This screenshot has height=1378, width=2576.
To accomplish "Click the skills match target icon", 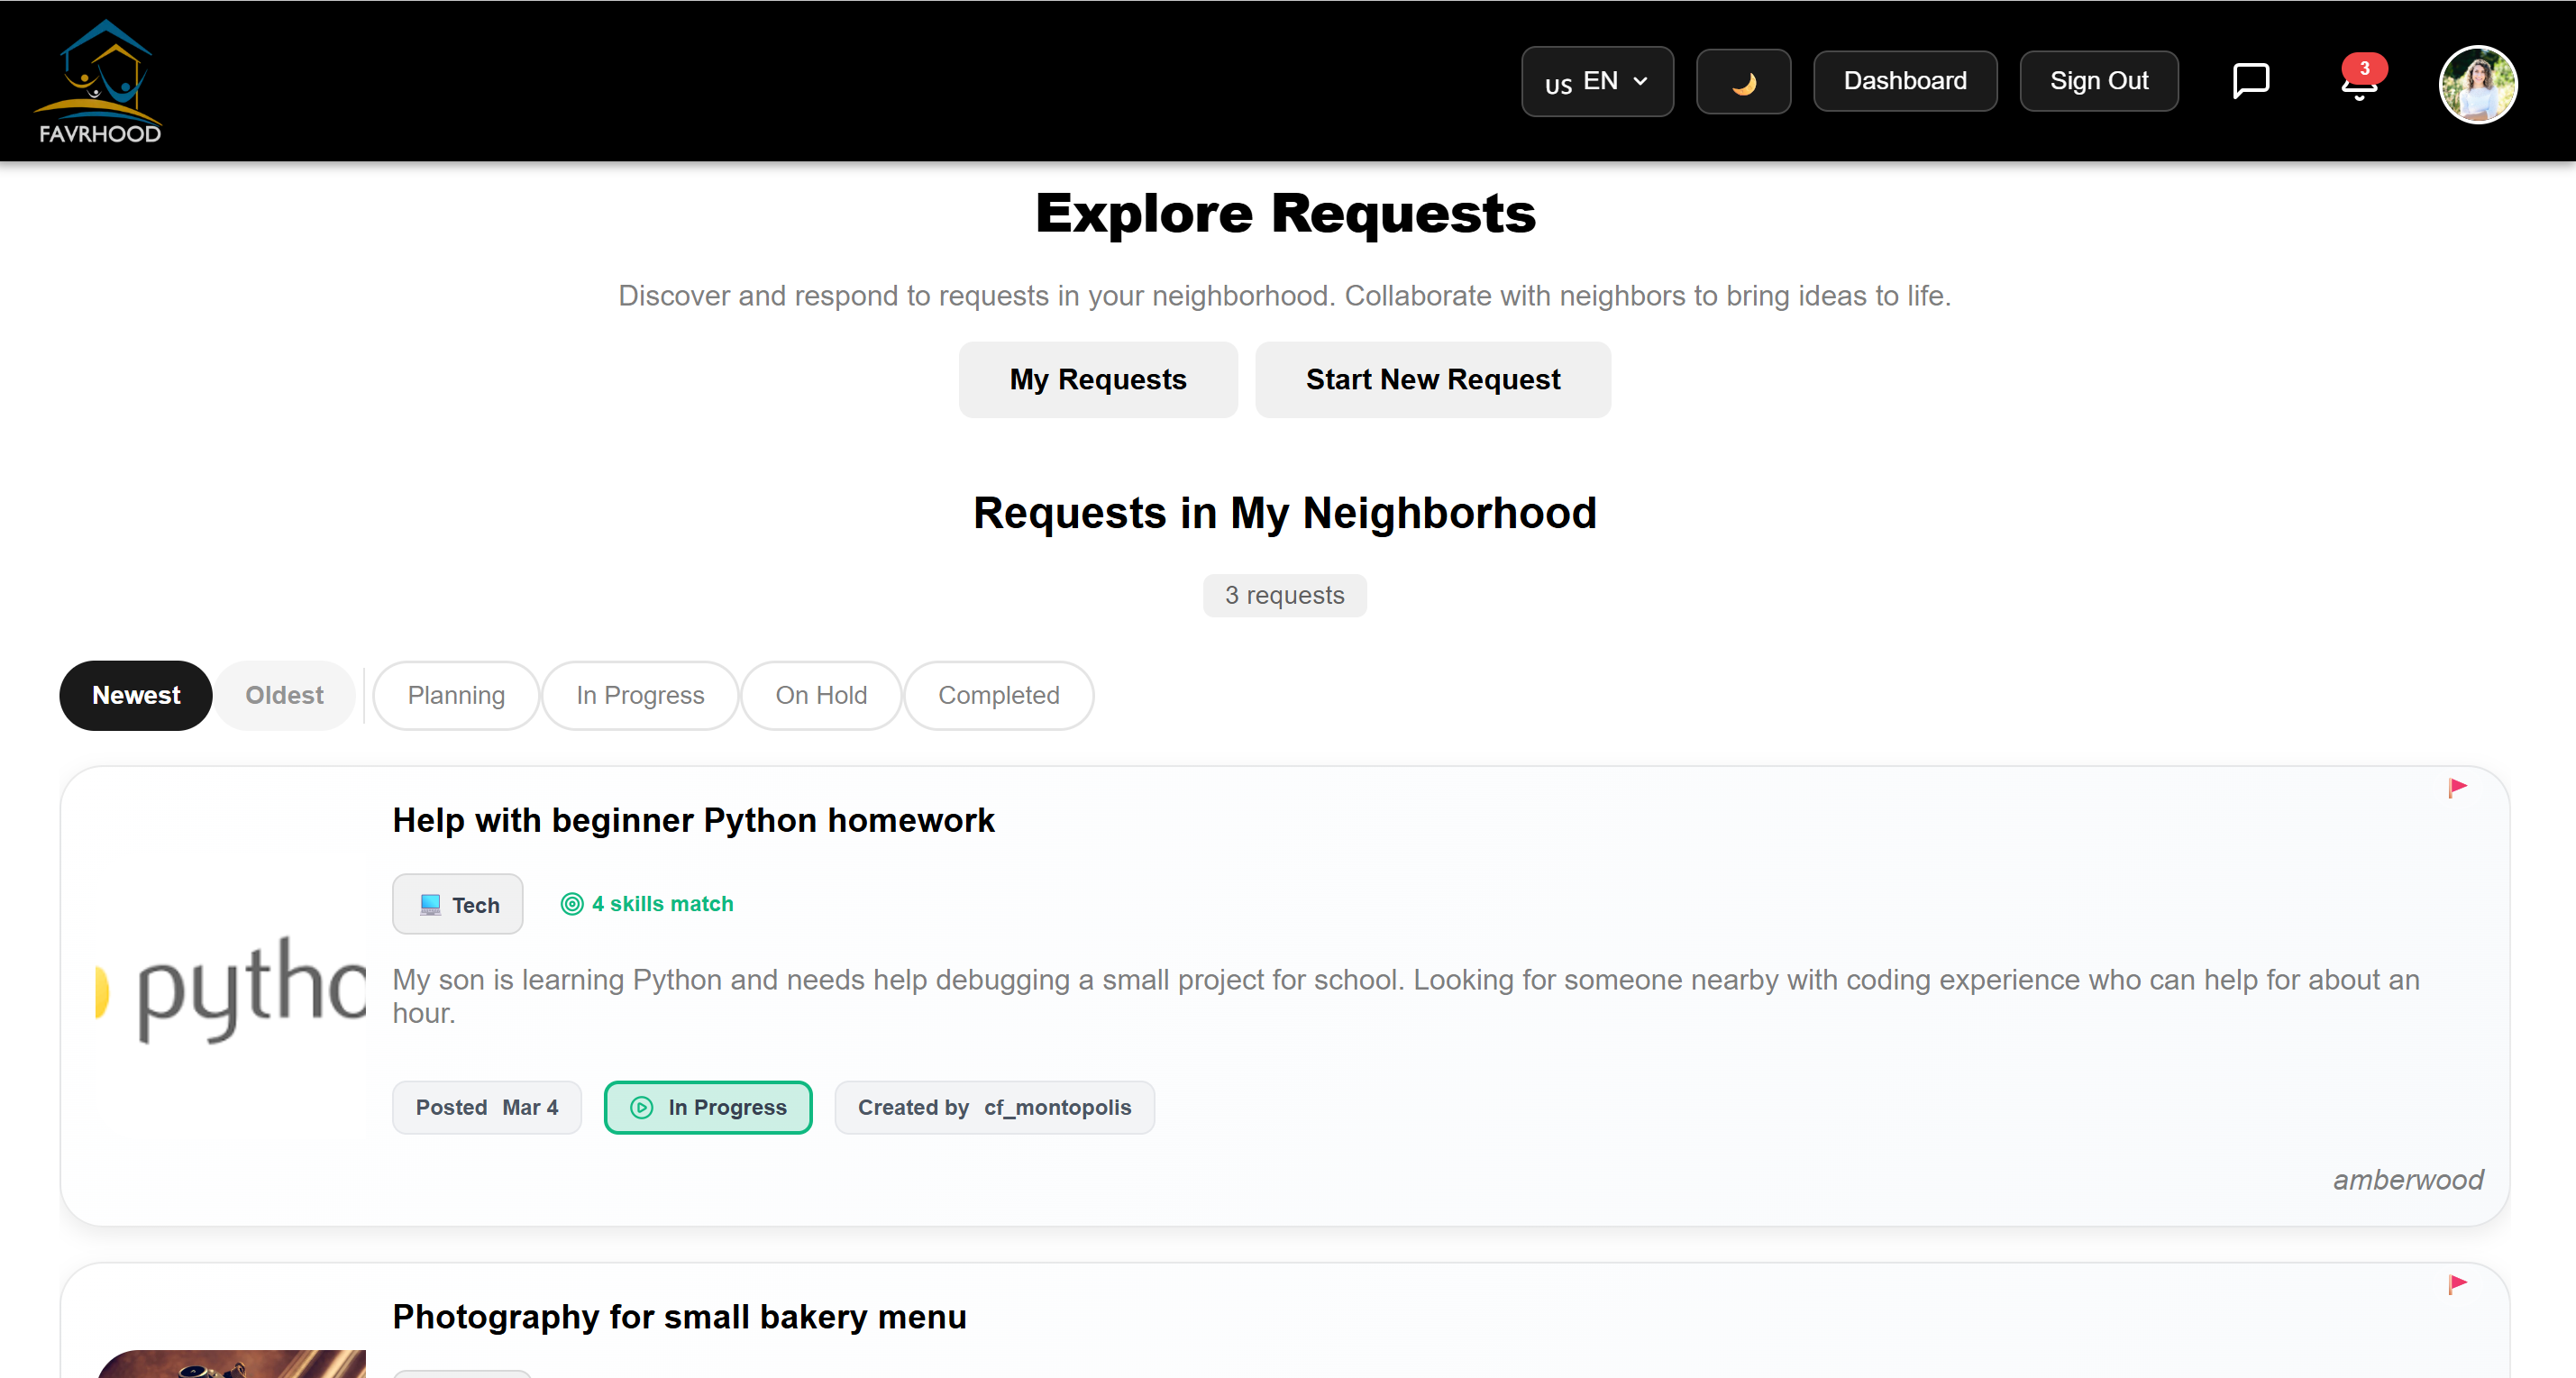I will [571, 904].
